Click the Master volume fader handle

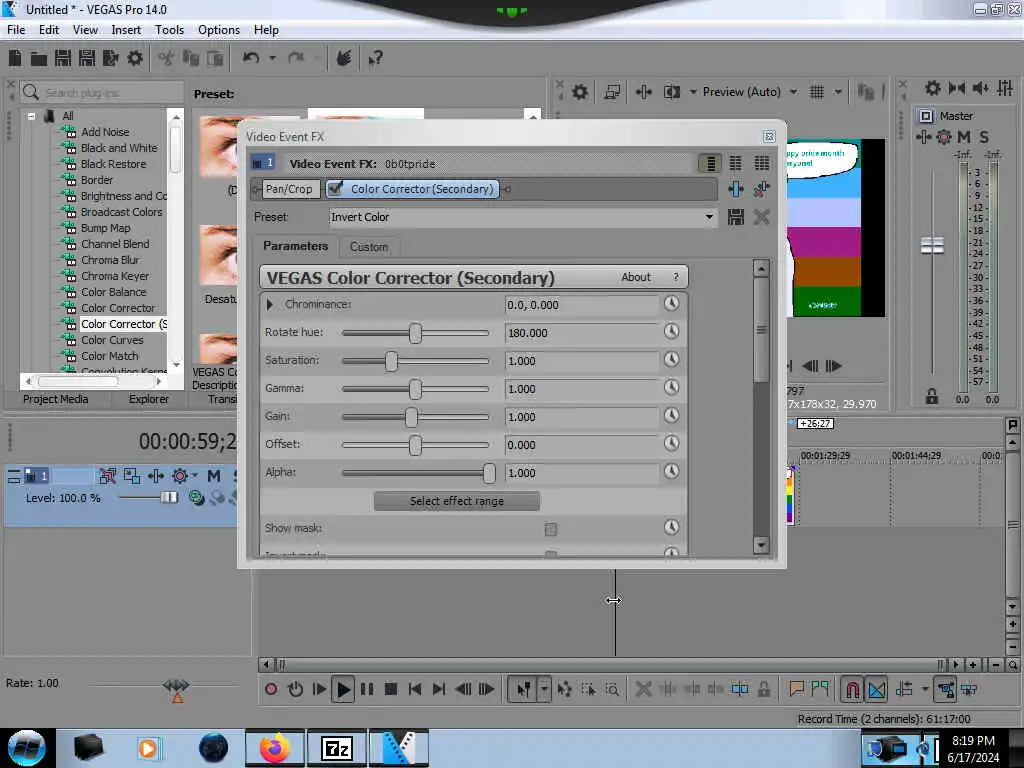click(932, 246)
